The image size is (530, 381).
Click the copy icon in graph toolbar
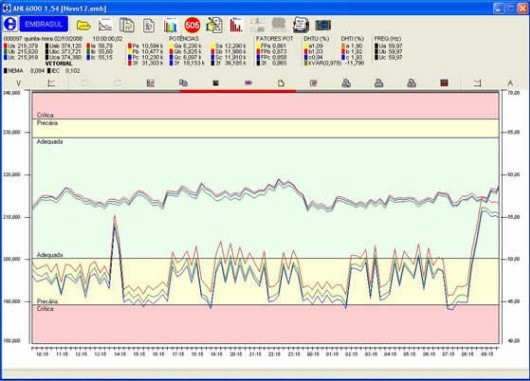(x=183, y=83)
